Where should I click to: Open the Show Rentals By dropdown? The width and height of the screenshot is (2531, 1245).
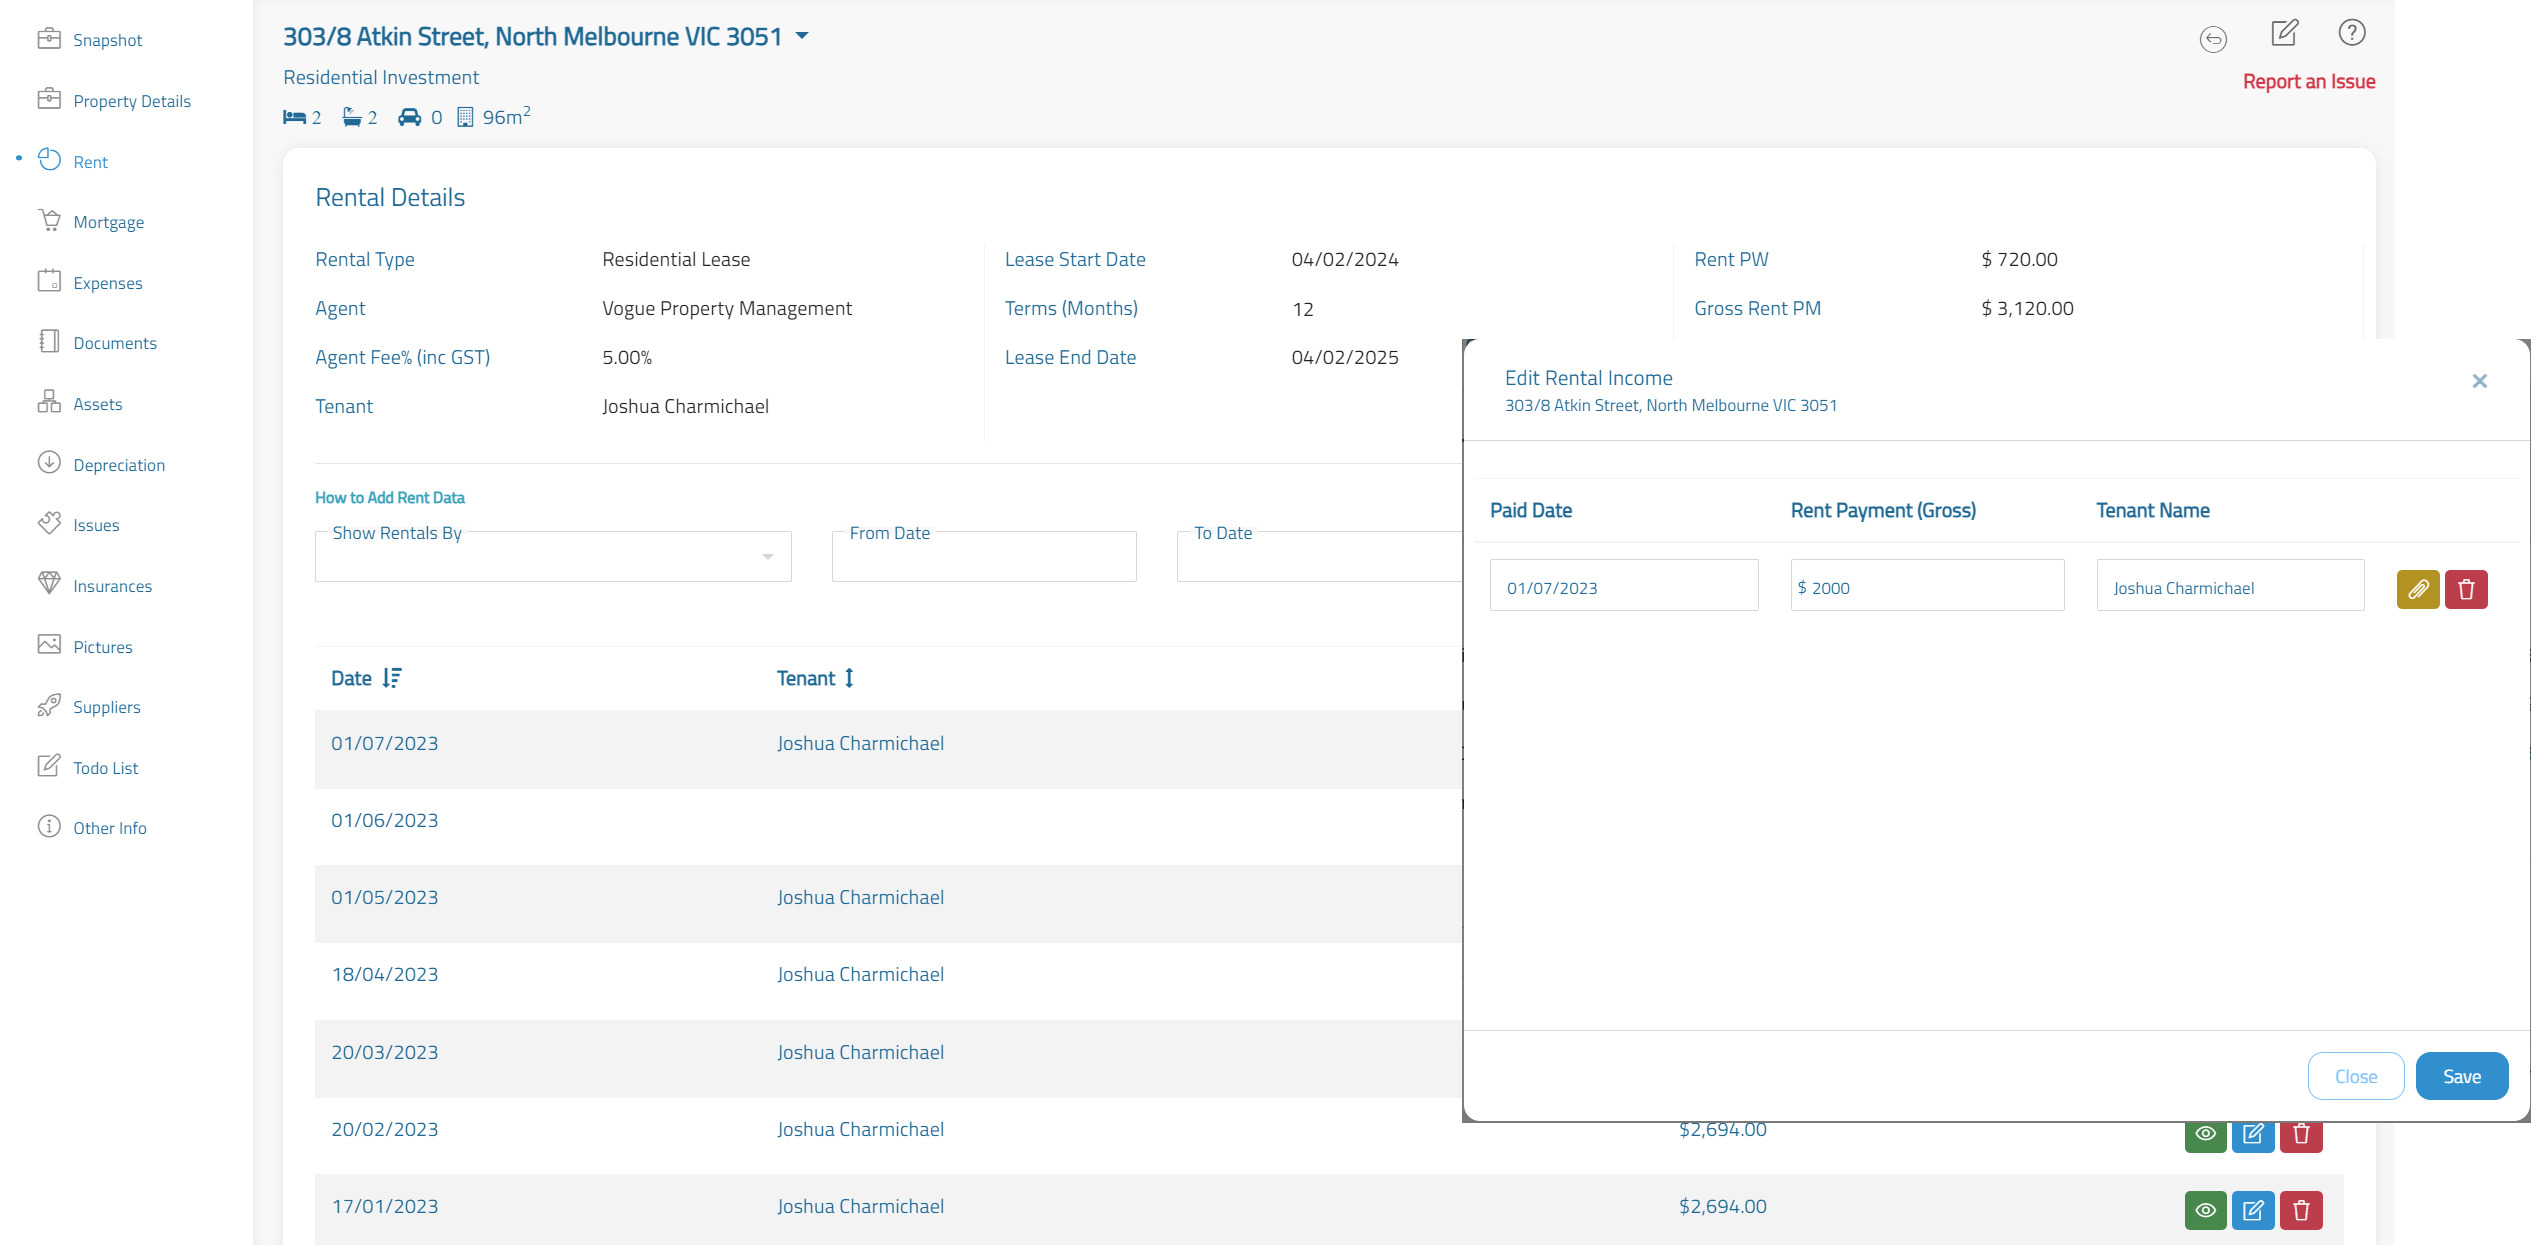552,557
